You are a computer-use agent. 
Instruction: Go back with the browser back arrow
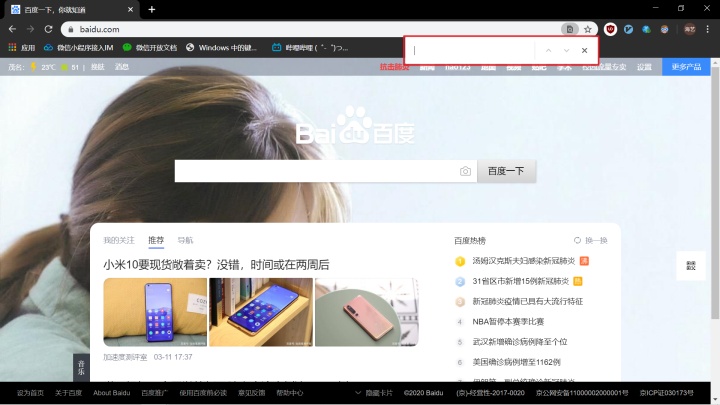[x=12, y=29]
